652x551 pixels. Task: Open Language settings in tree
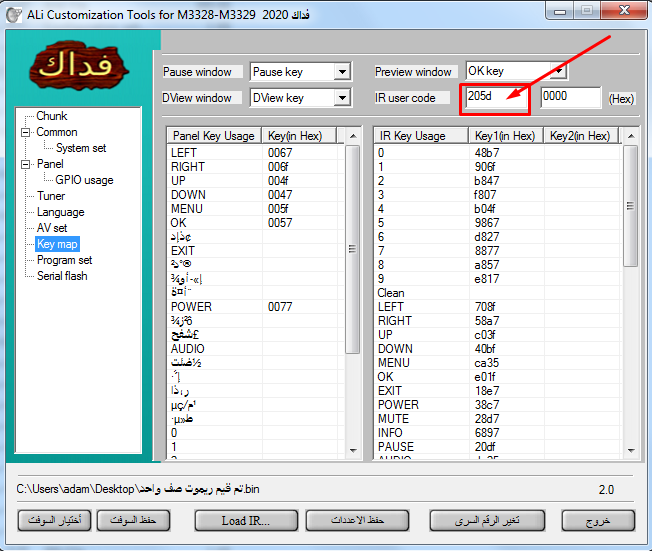(61, 212)
